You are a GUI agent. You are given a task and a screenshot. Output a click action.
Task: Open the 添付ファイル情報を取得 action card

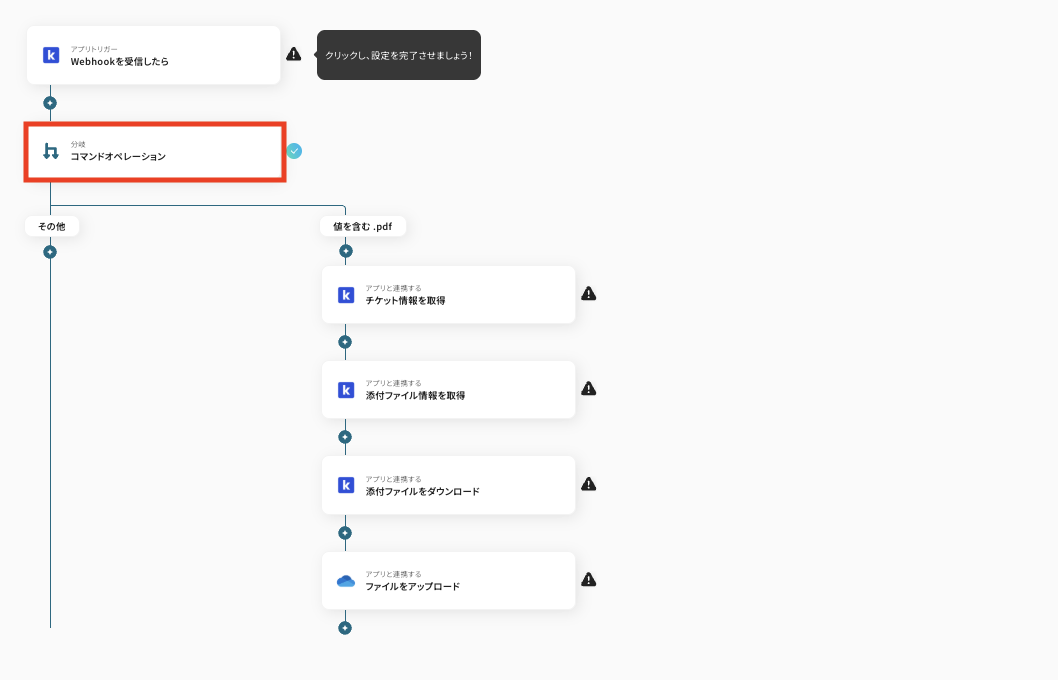coord(449,390)
